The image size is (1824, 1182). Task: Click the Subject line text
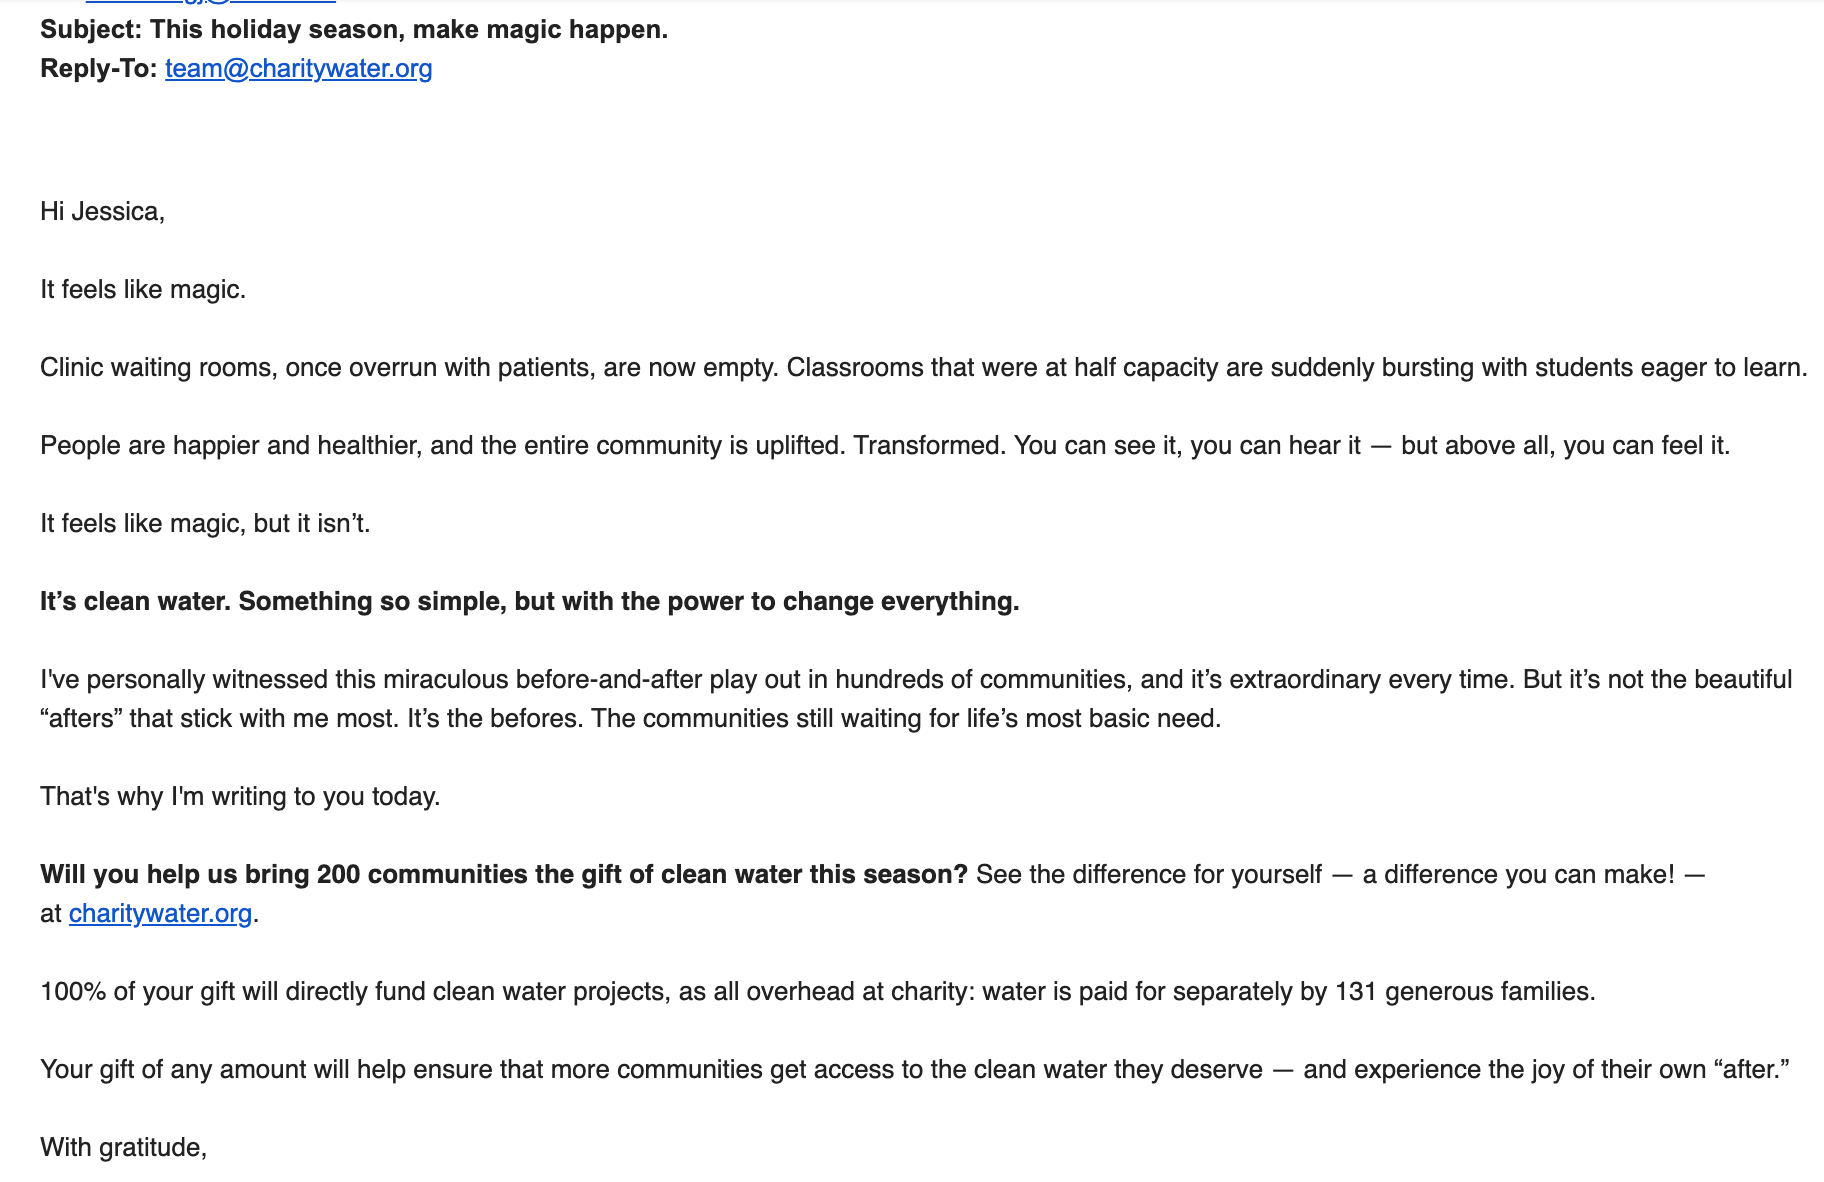click(x=354, y=29)
